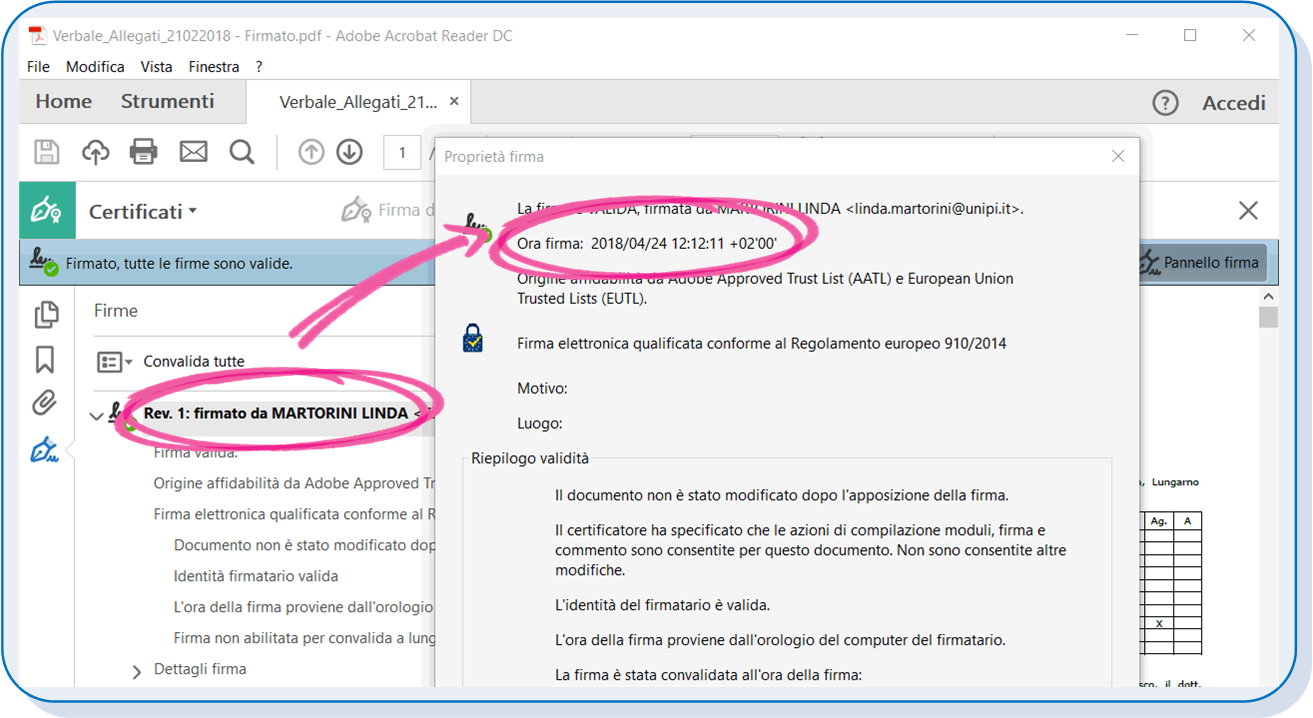Collapse the Rev. 1 signature entry
1313x718 pixels.
point(96,415)
